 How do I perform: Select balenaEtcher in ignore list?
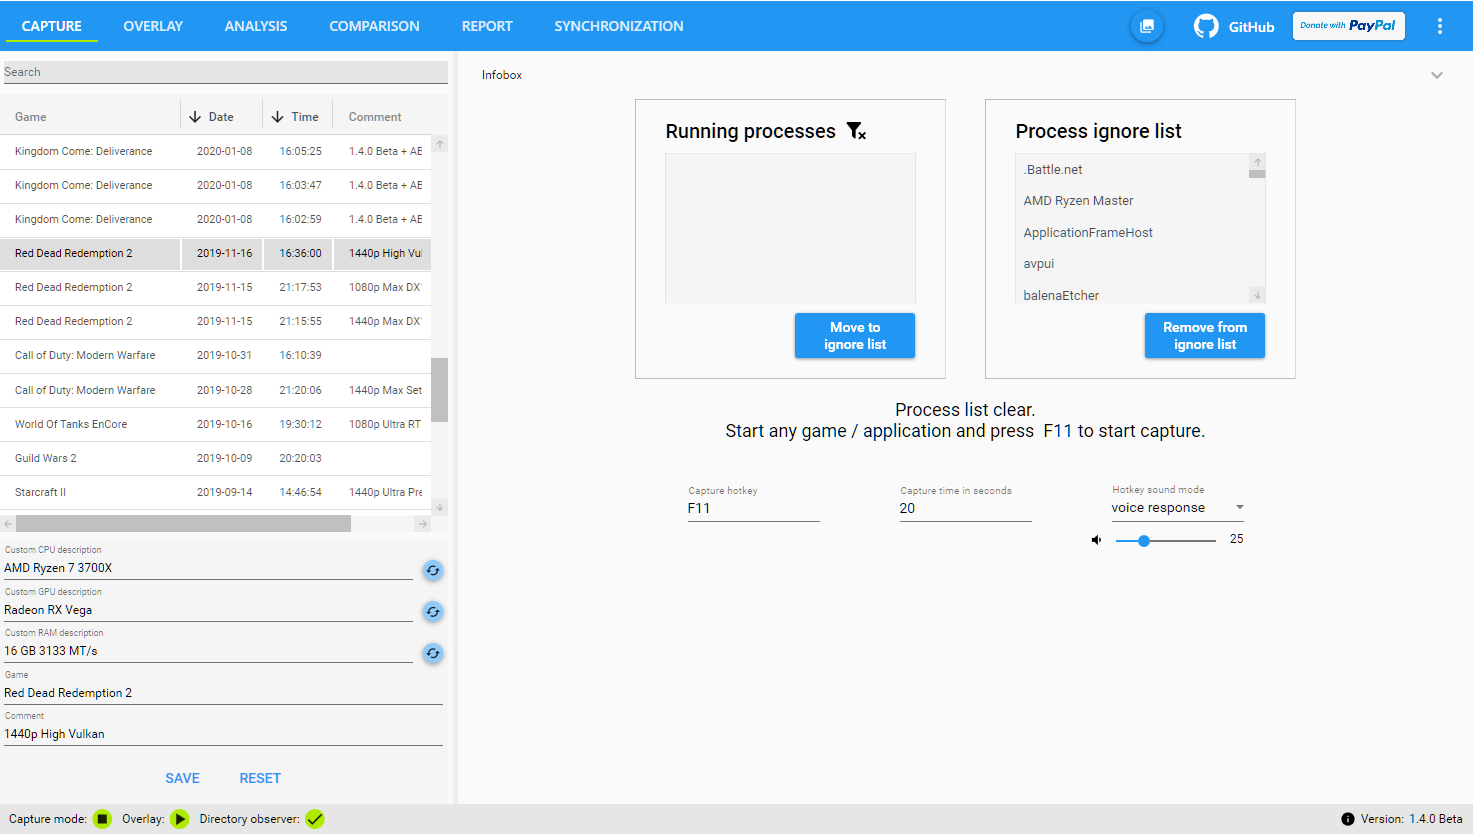click(x=1132, y=295)
